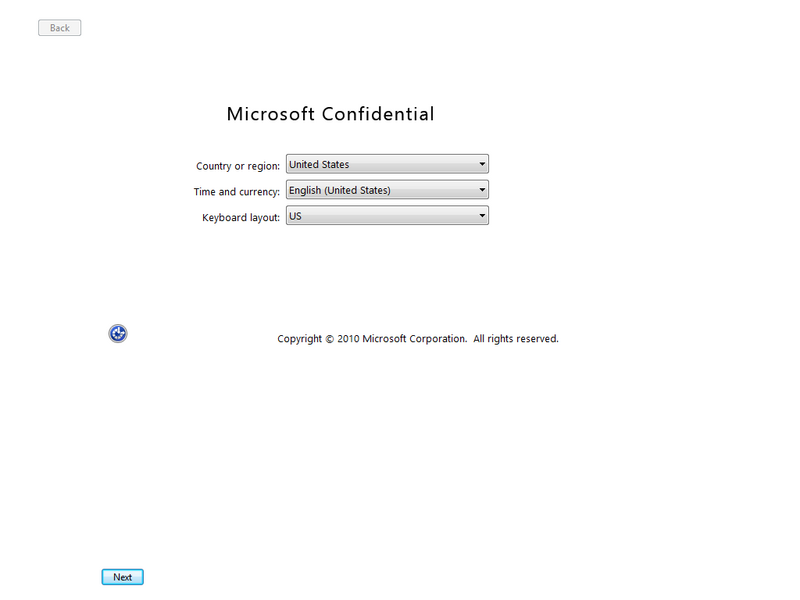
Task: Open the Keyboard layout dropdown
Action: (x=387, y=216)
